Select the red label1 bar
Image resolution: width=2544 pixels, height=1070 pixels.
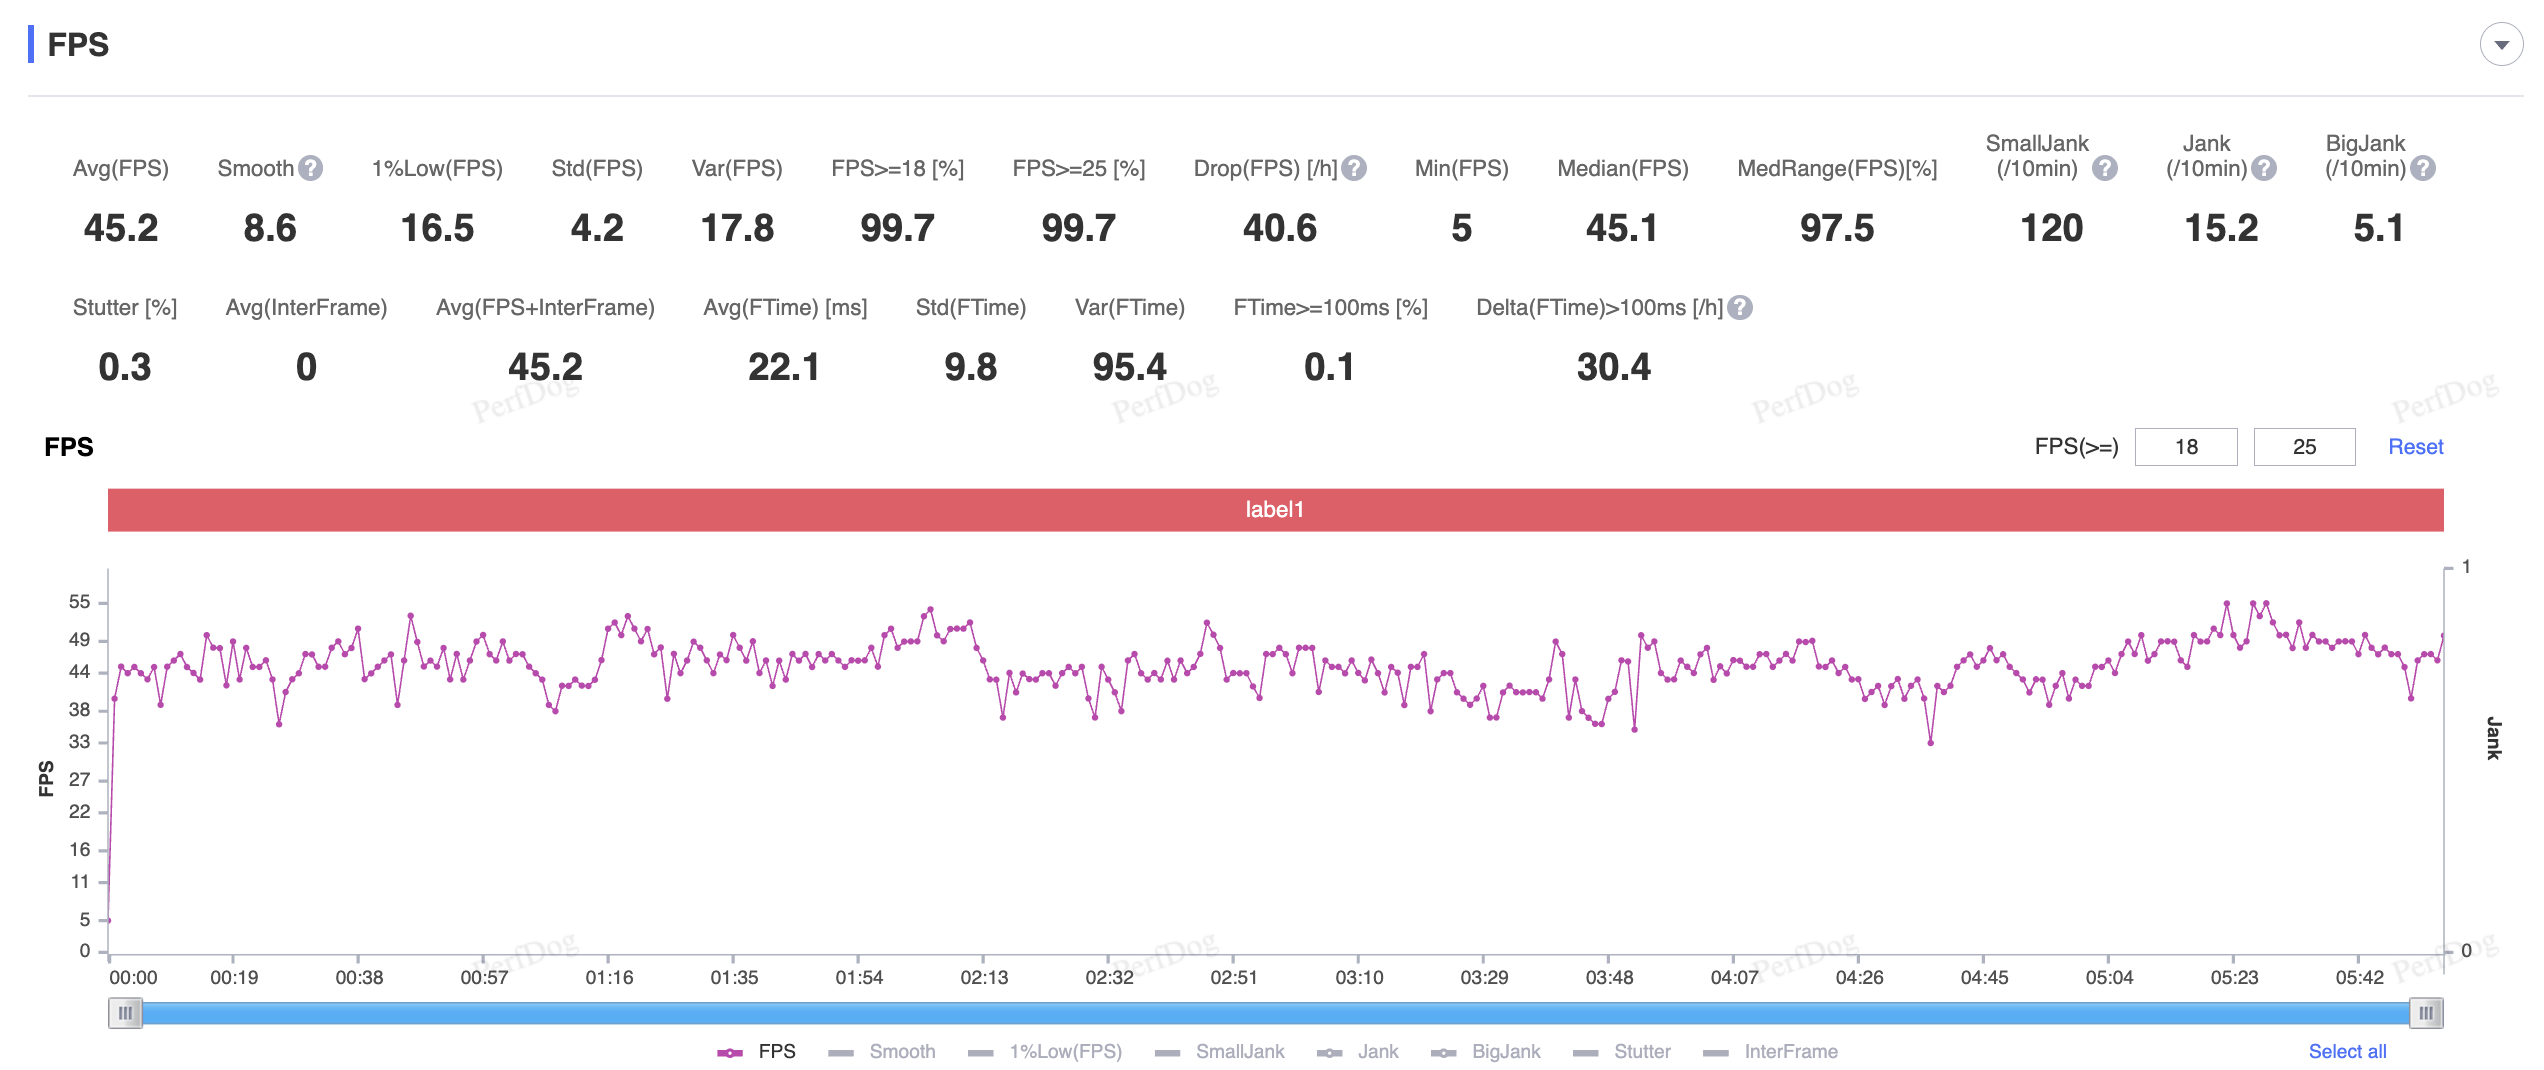click(1275, 510)
